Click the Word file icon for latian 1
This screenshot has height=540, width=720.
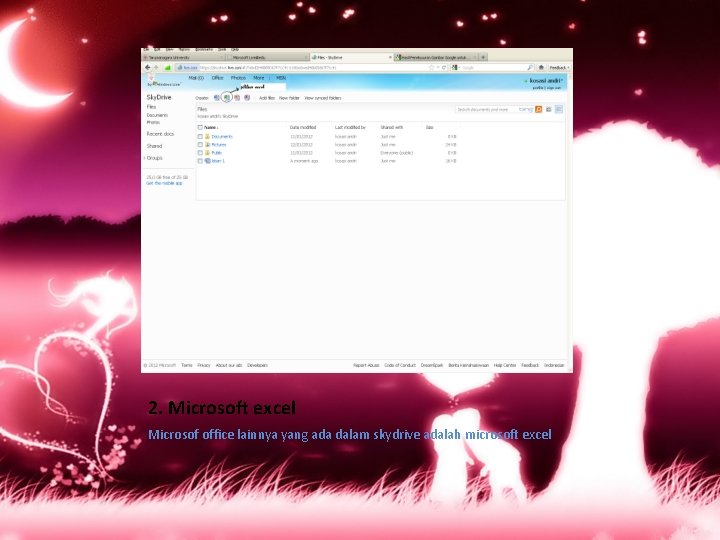coord(208,161)
